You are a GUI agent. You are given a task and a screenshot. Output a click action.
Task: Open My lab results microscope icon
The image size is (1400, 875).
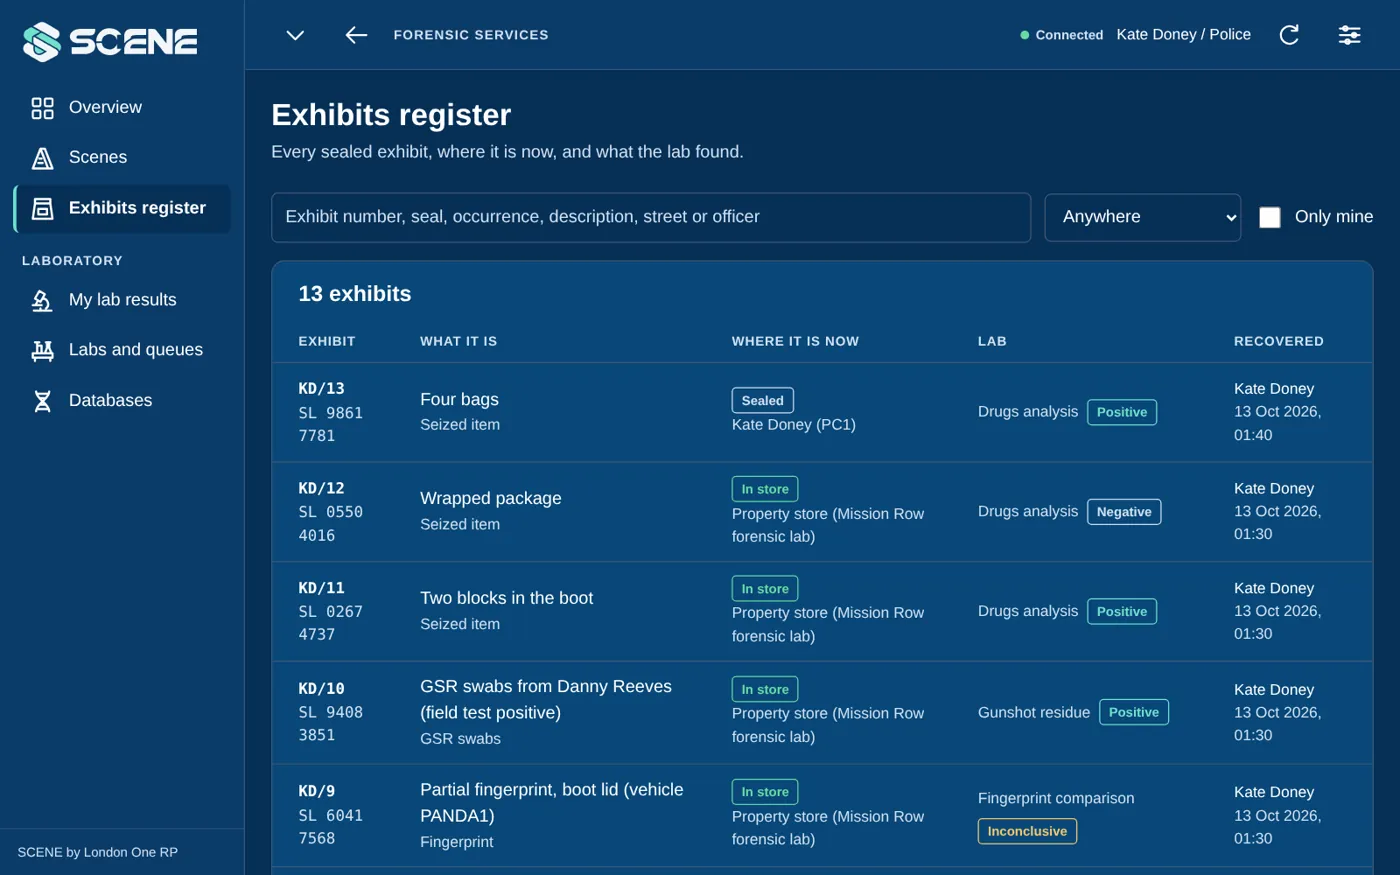point(42,300)
